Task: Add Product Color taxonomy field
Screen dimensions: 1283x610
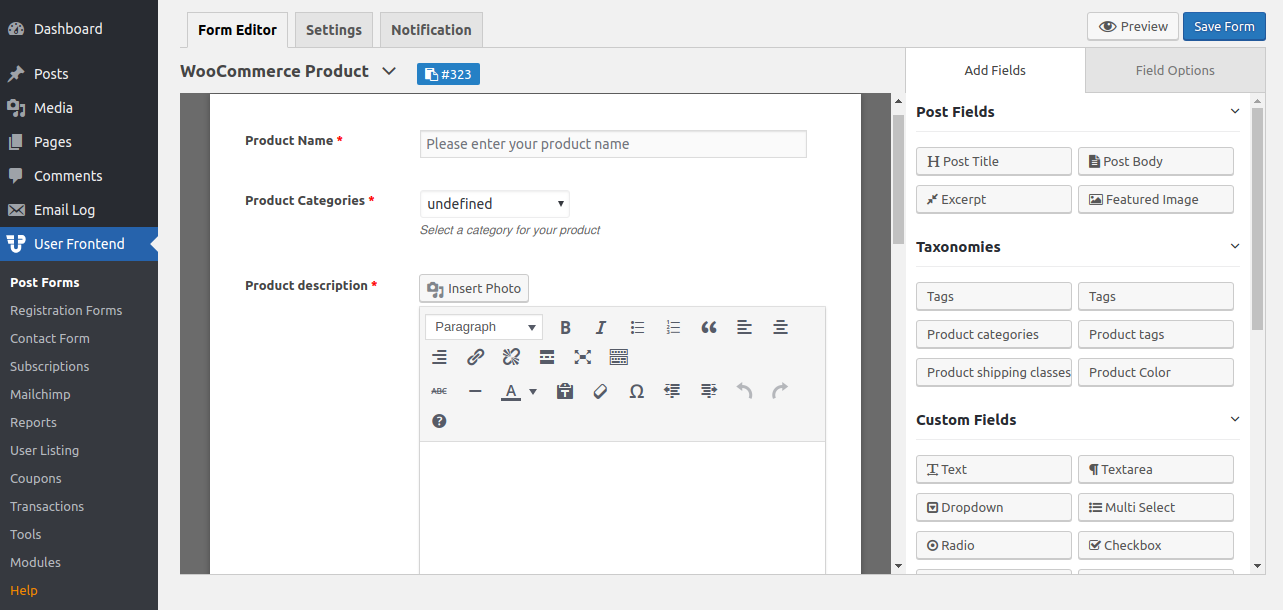Action: coord(1156,372)
